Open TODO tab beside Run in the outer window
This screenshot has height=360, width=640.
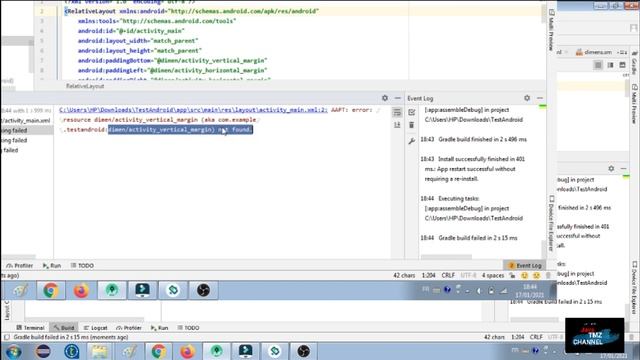click(189, 327)
